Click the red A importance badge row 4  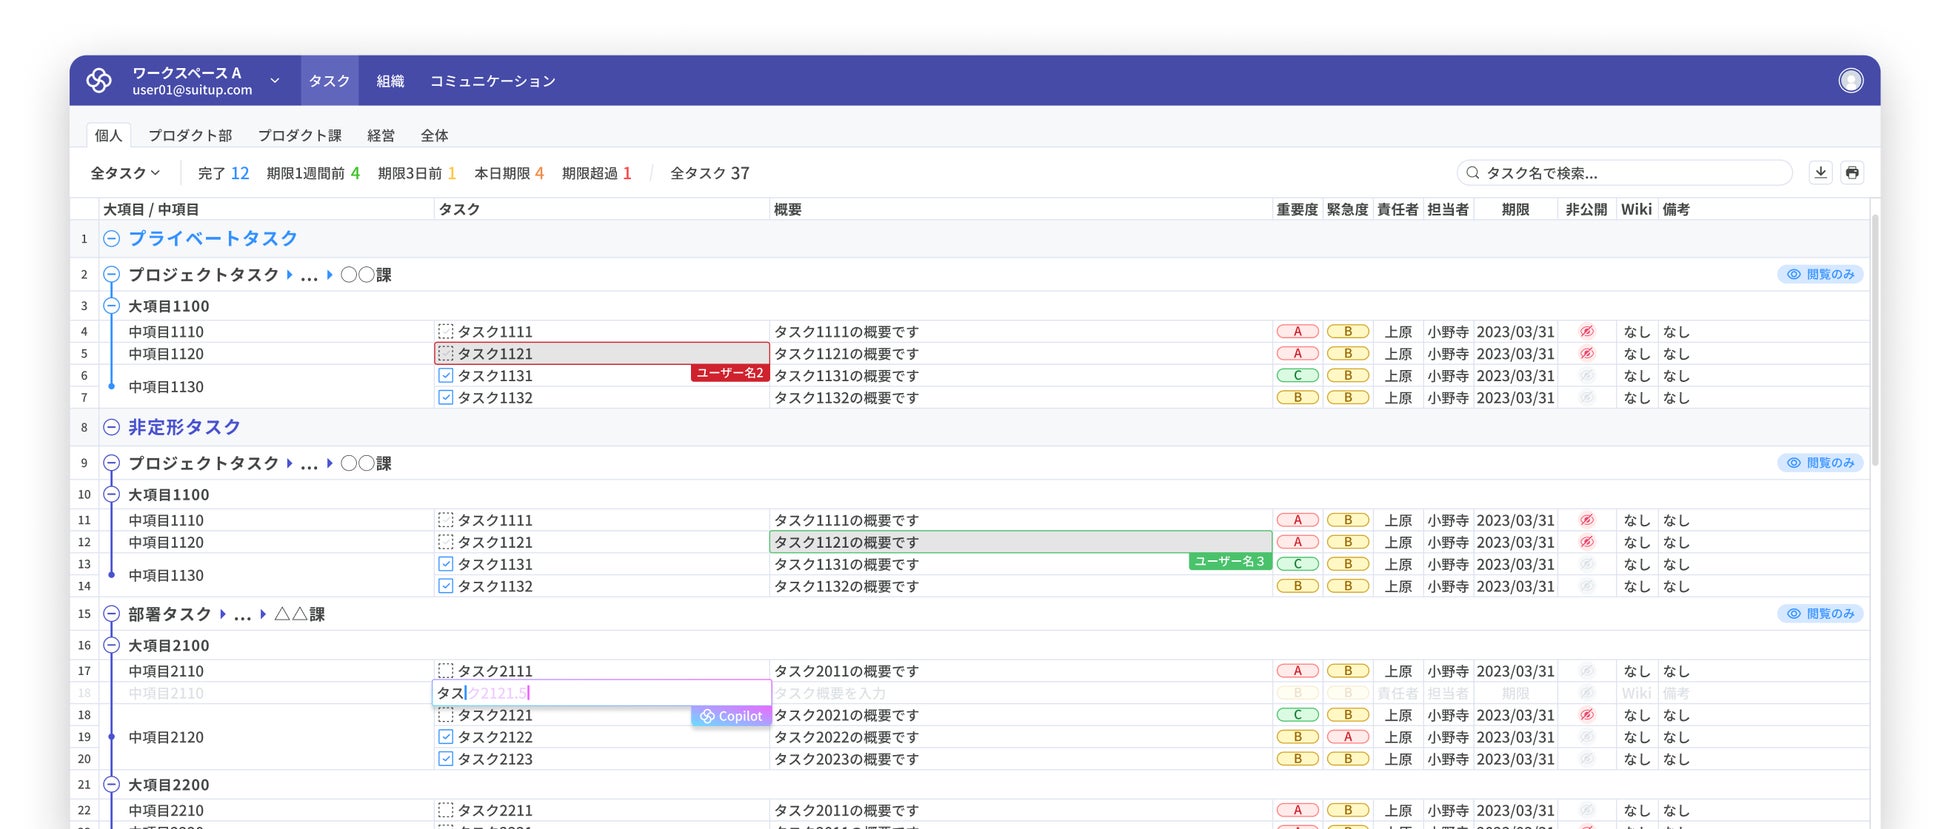tap(1297, 332)
